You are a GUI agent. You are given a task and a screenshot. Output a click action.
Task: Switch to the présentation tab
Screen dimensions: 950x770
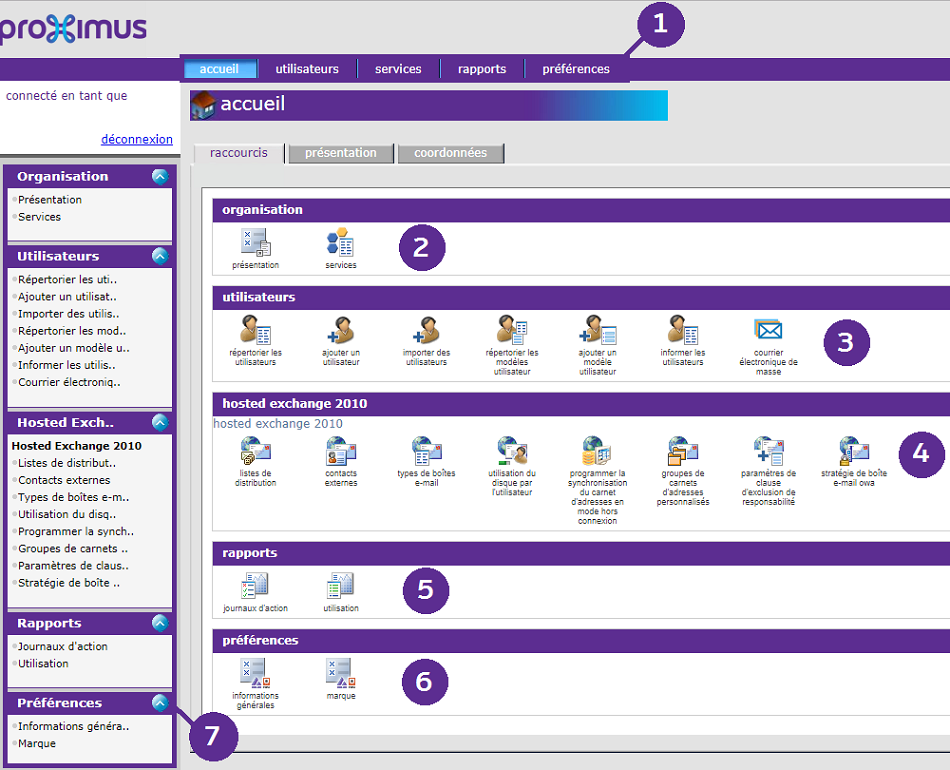coord(340,153)
